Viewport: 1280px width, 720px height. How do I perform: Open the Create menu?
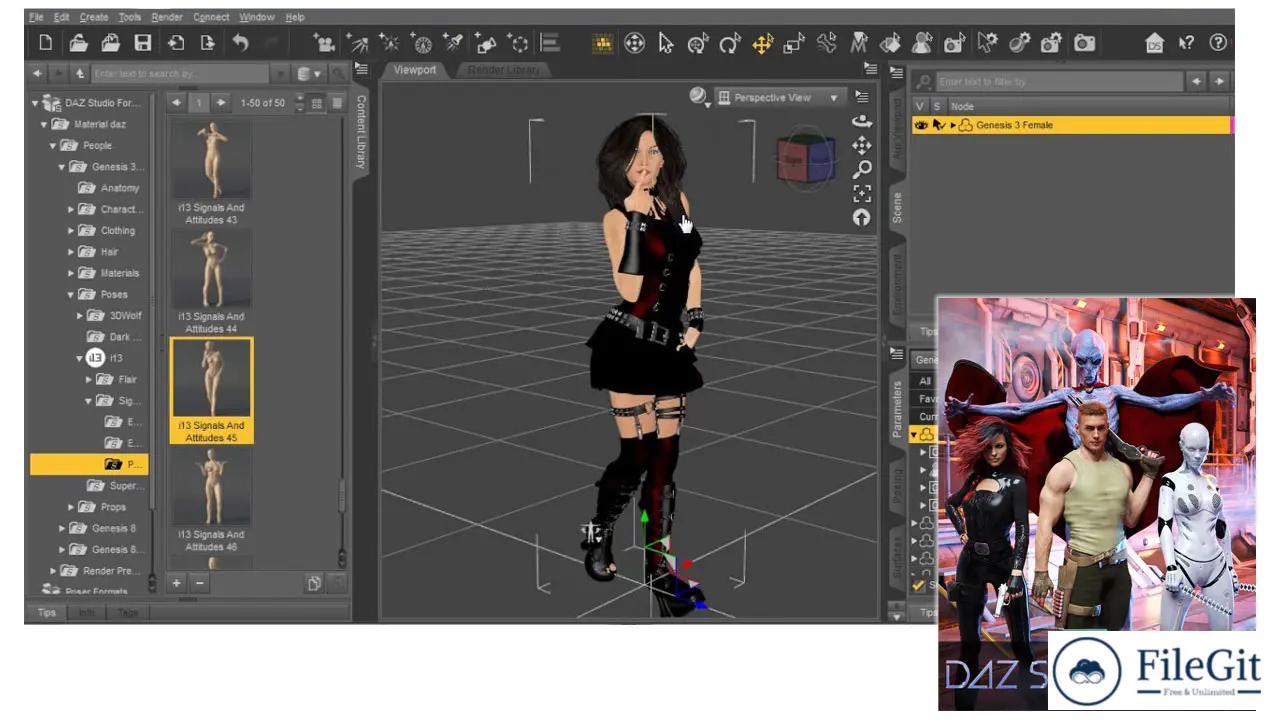pyautogui.click(x=94, y=17)
